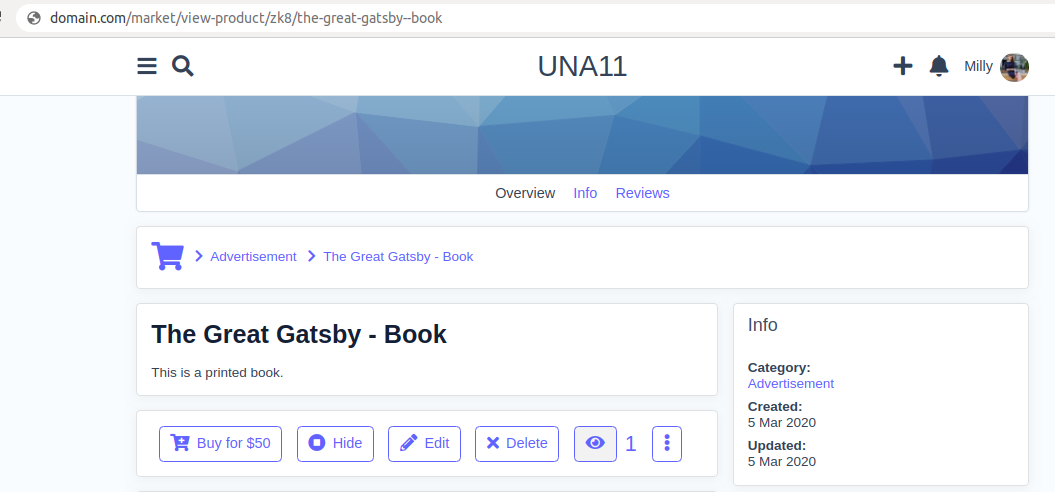
Task: Open the notifications bell
Action: pos(938,66)
